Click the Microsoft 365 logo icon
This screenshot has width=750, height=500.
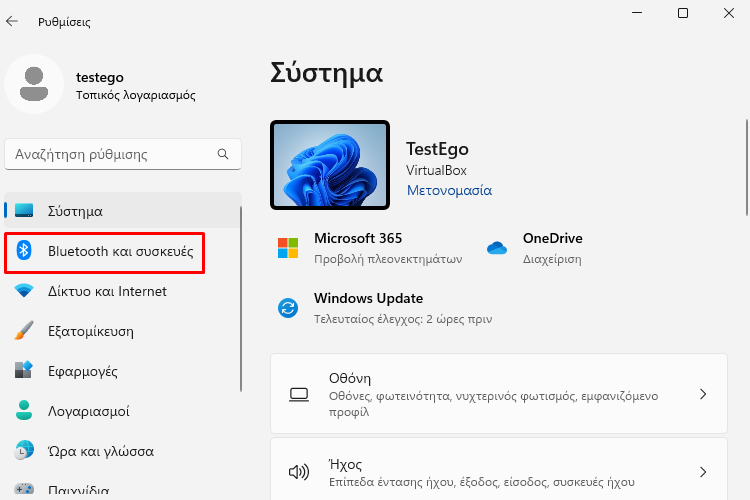(x=288, y=248)
